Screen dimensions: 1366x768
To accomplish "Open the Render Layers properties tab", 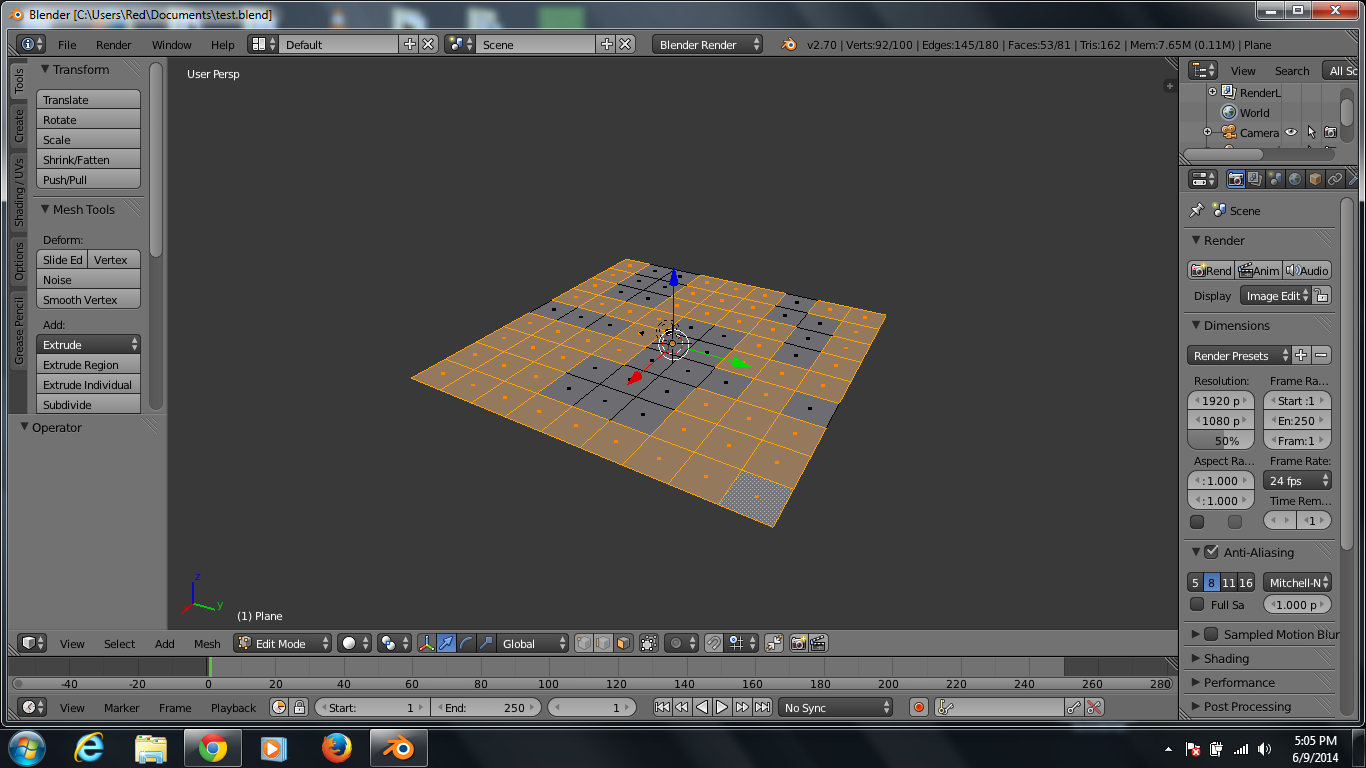I will tap(1255, 179).
